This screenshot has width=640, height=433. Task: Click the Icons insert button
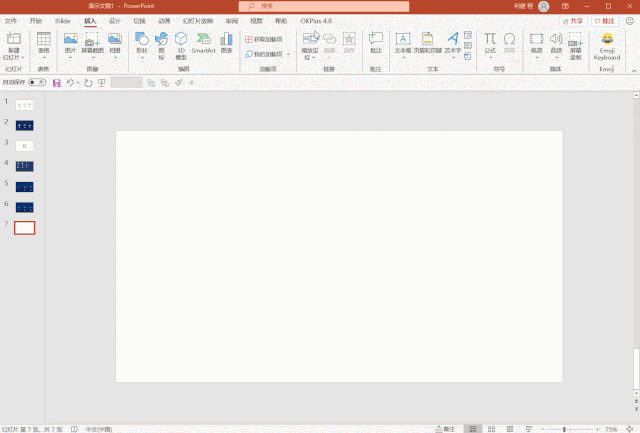(161, 39)
